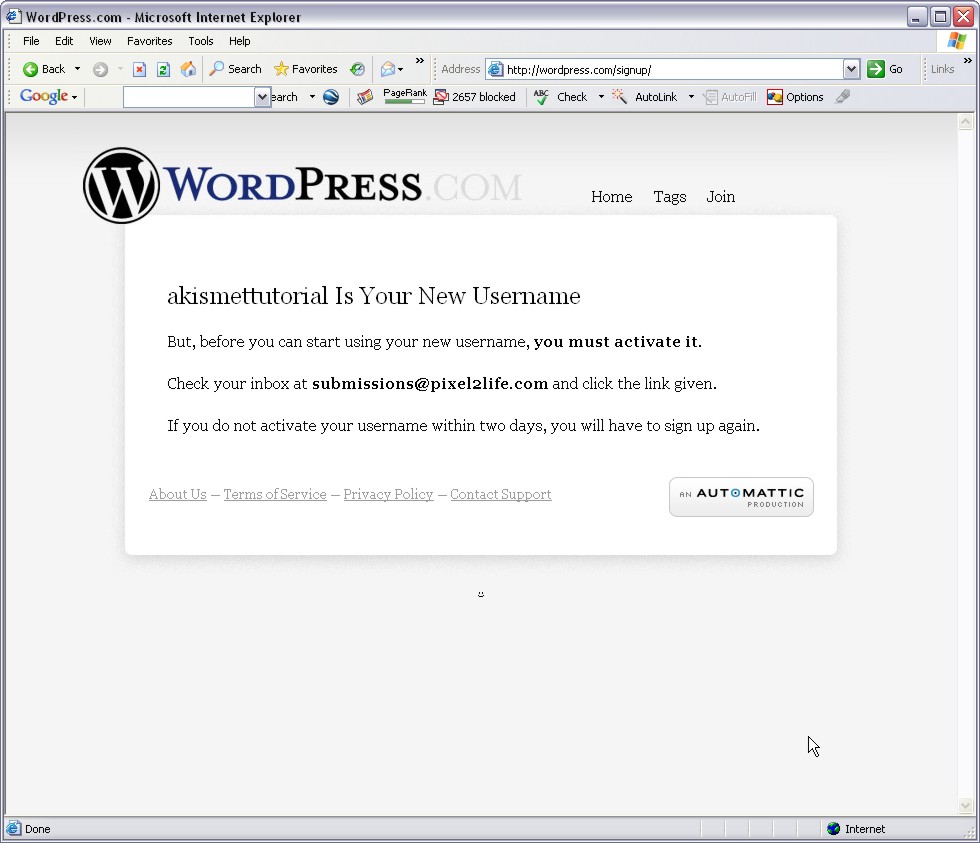Screen dimensions: 980x843
Task: Click the Google toolbar news icon
Action: [365, 97]
